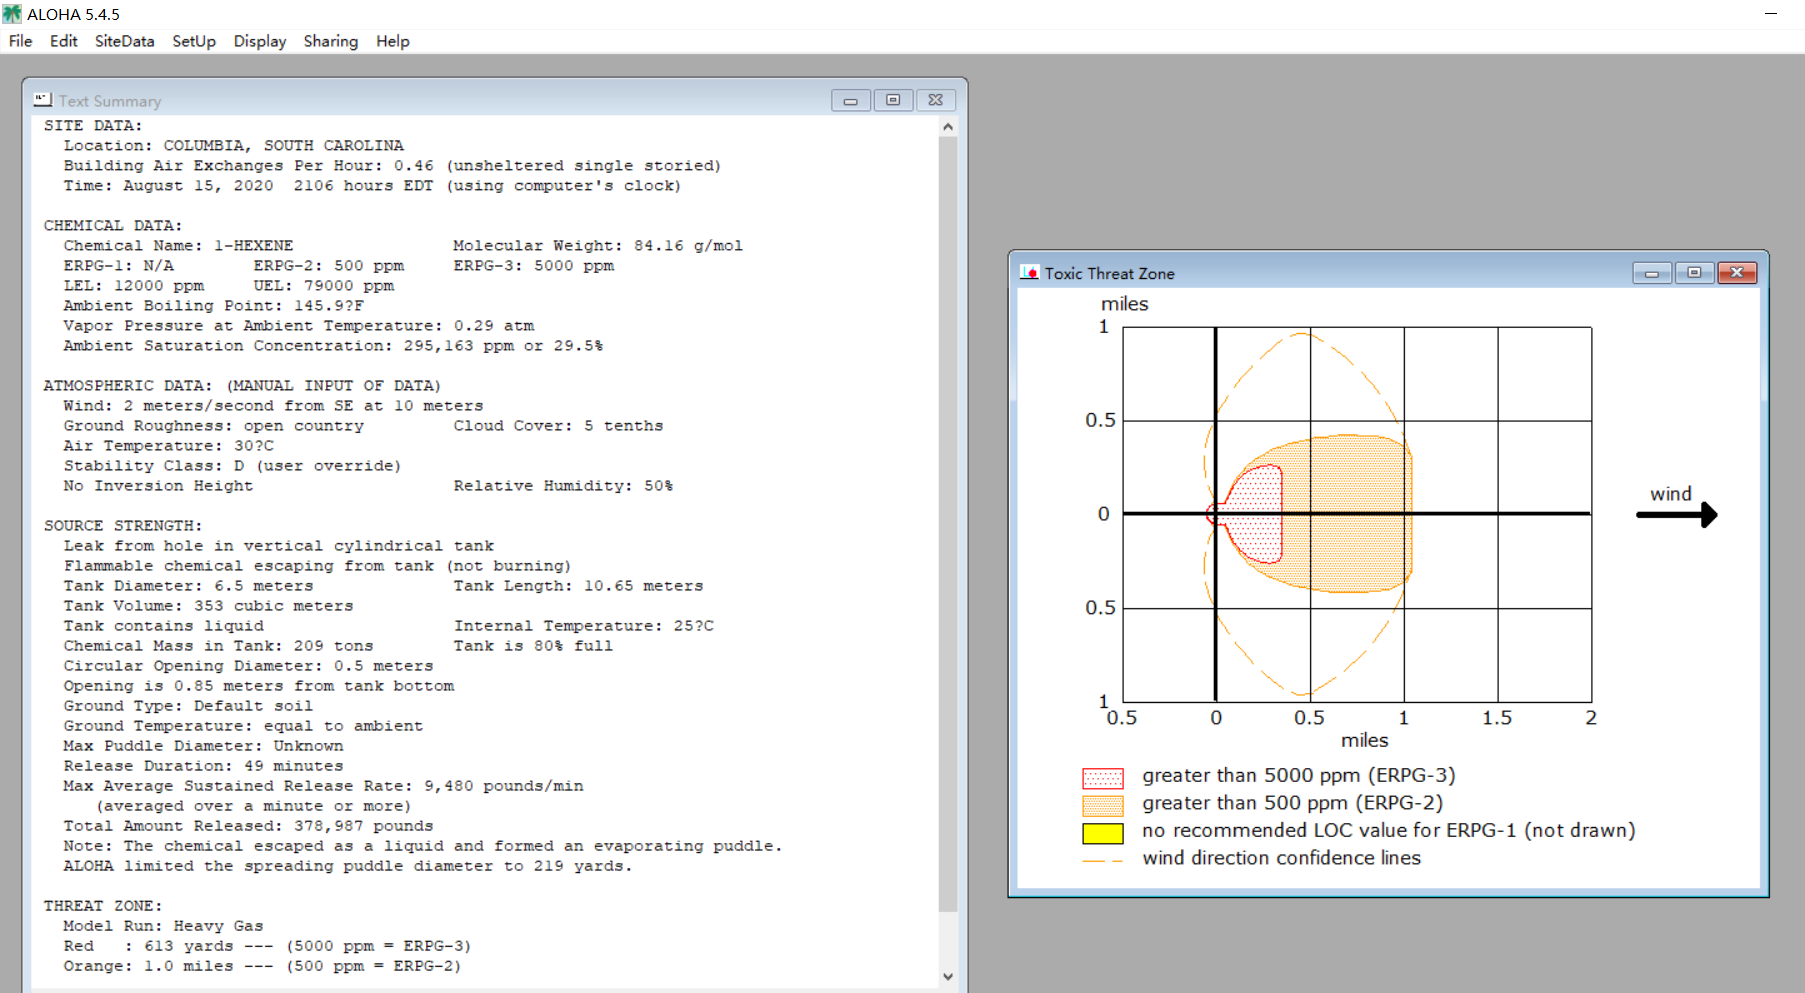This screenshot has width=1805, height=993.
Task: Click the Location: COLUMBIA, SOUTH CAROLINA line
Action: tap(234, 146)
